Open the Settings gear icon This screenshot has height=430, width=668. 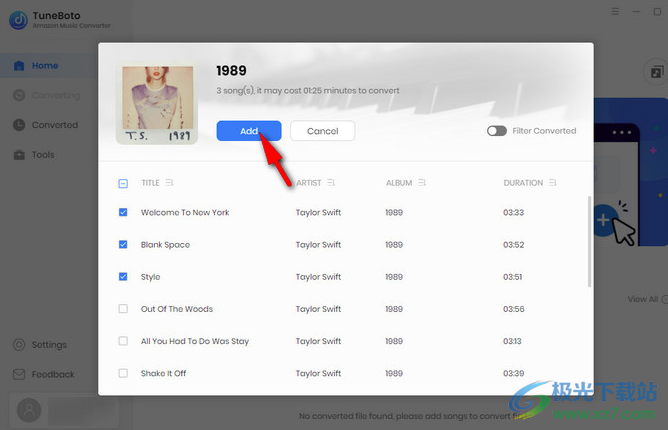[19, 344]
